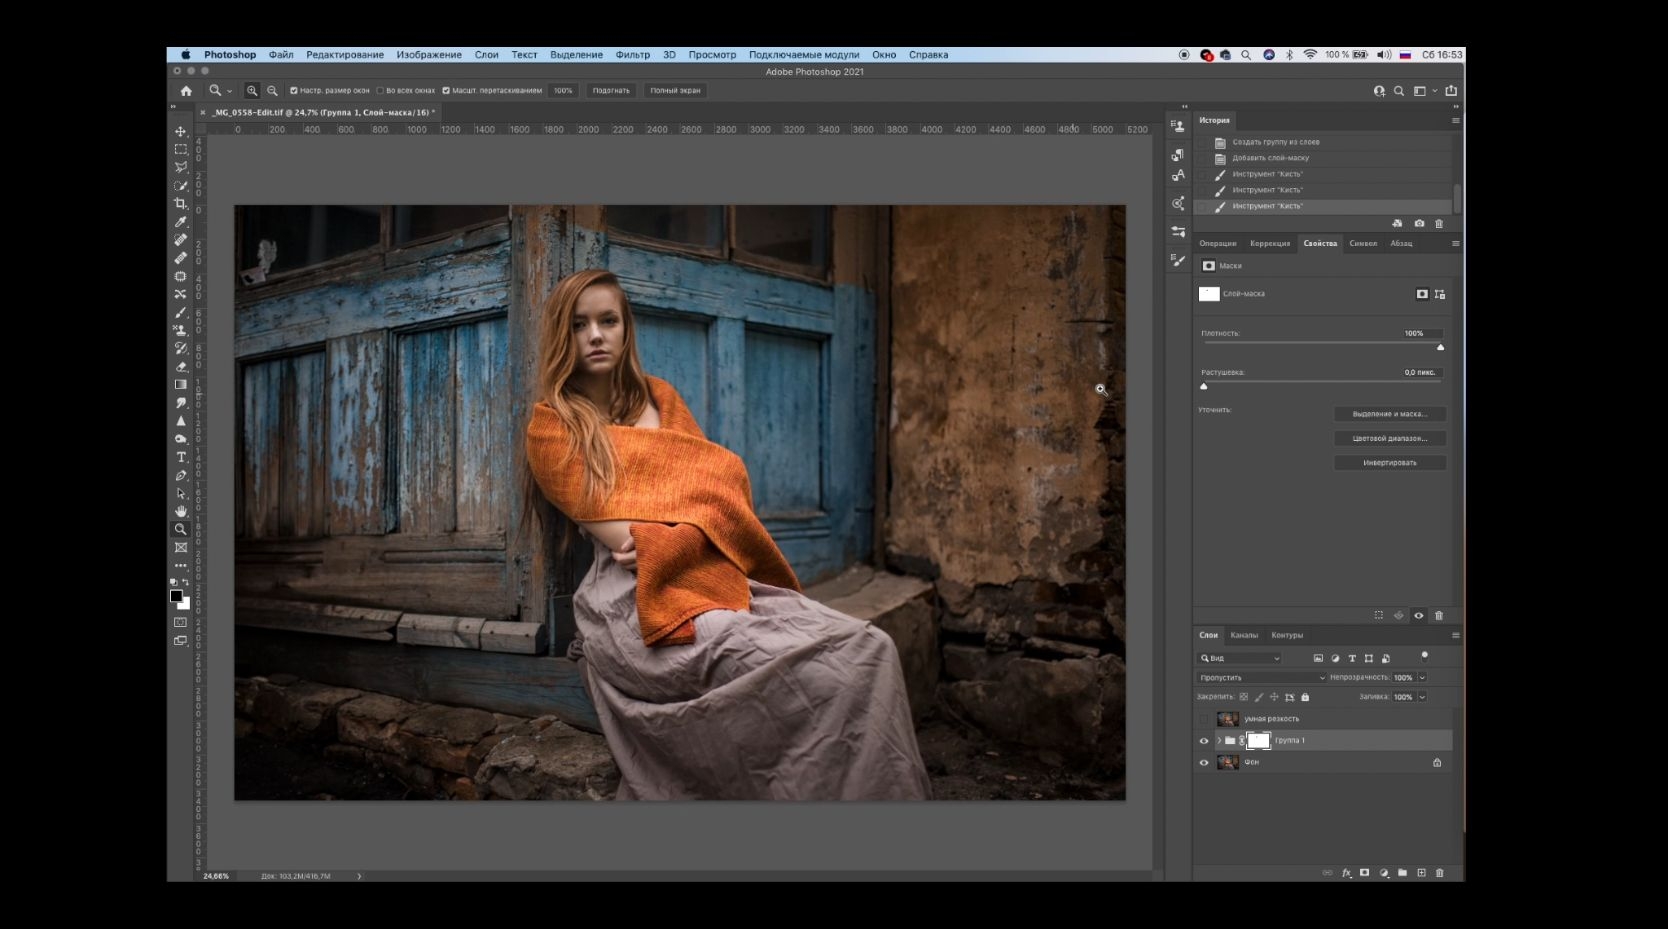Select the Pen tool
The height and width of the screenshot is (929, 1668).
pos(181,475)
